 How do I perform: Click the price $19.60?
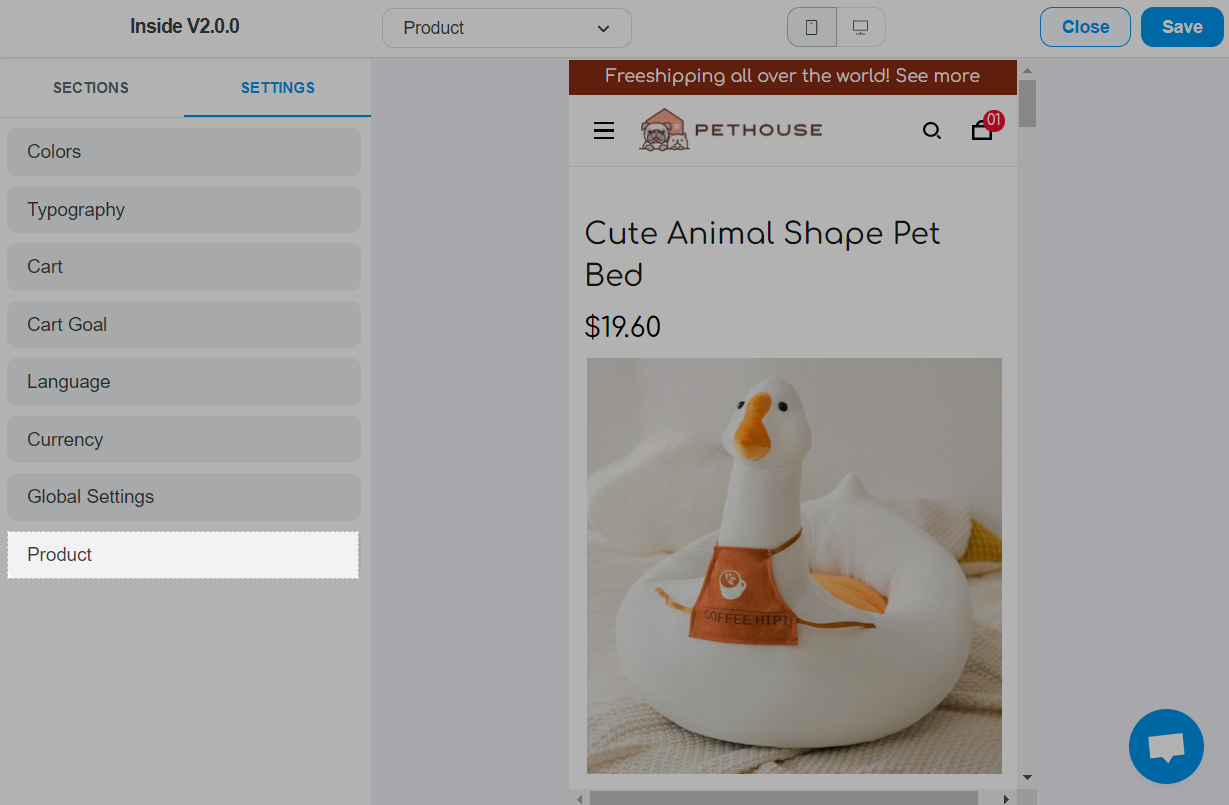[623, 327]
